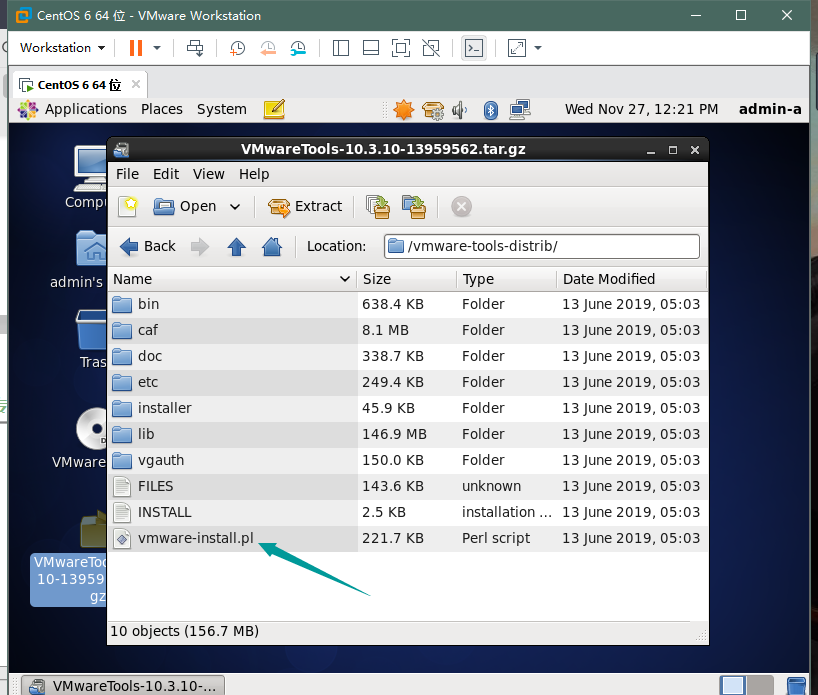Viewport: 818px width, 695px height.
Task: Sort by Date Modified column header
Action: 632,279
